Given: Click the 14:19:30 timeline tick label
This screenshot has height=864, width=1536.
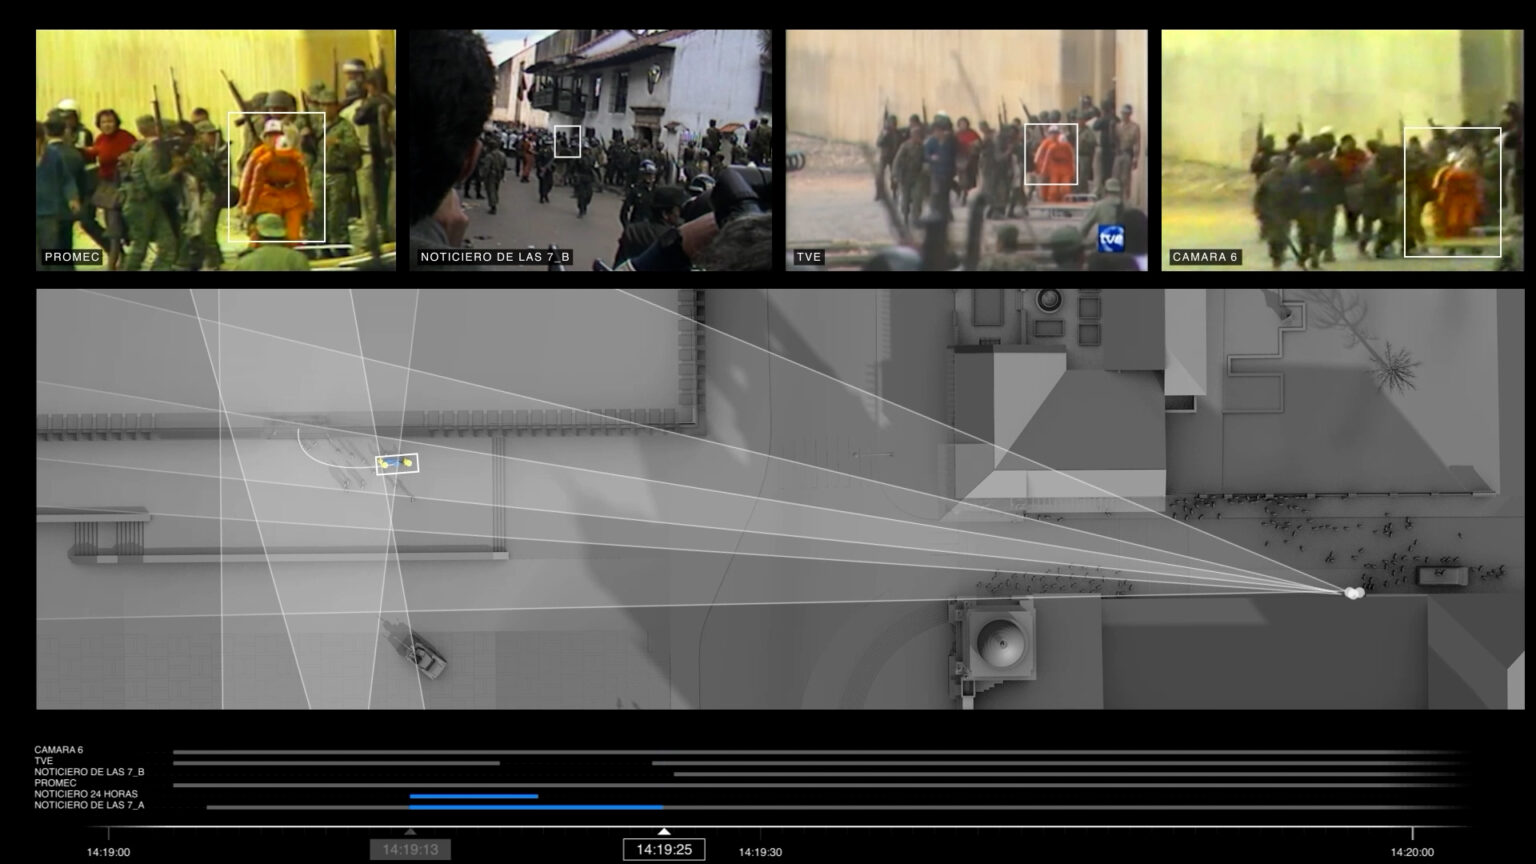Looking at the screenshot, I should coord(760,852).
